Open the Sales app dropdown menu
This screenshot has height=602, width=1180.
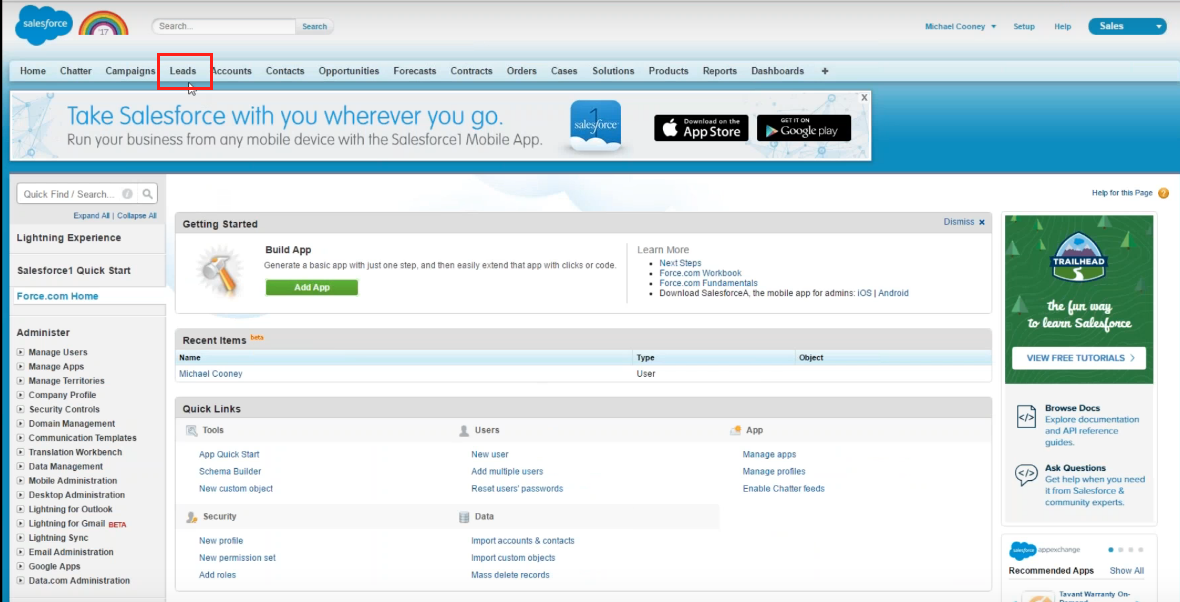(1127, 26)
